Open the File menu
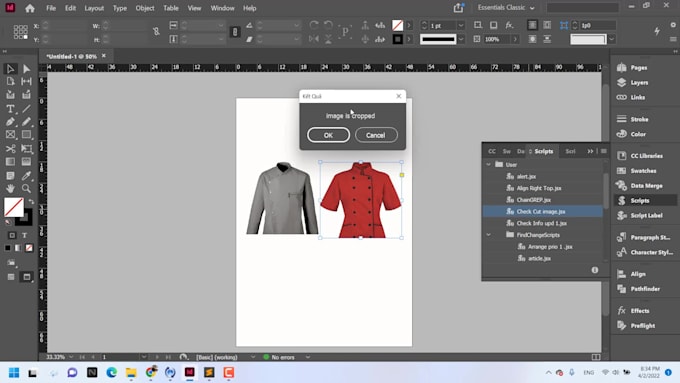The height and width of the screenshot is (383, 680). [x=51, y=8]
